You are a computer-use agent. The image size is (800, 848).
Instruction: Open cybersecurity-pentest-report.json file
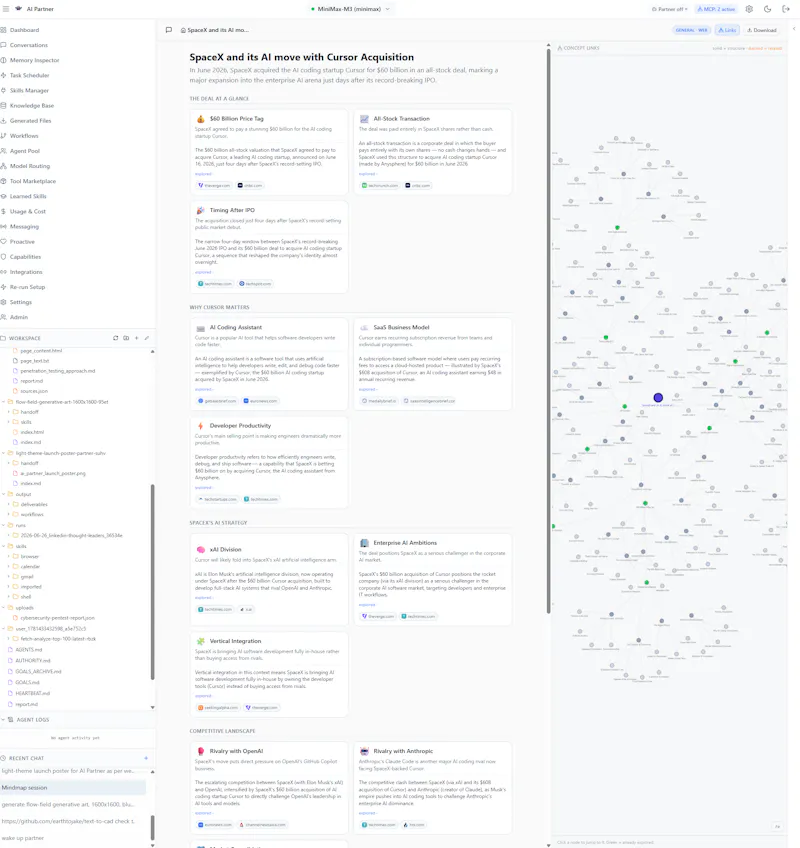57,618
